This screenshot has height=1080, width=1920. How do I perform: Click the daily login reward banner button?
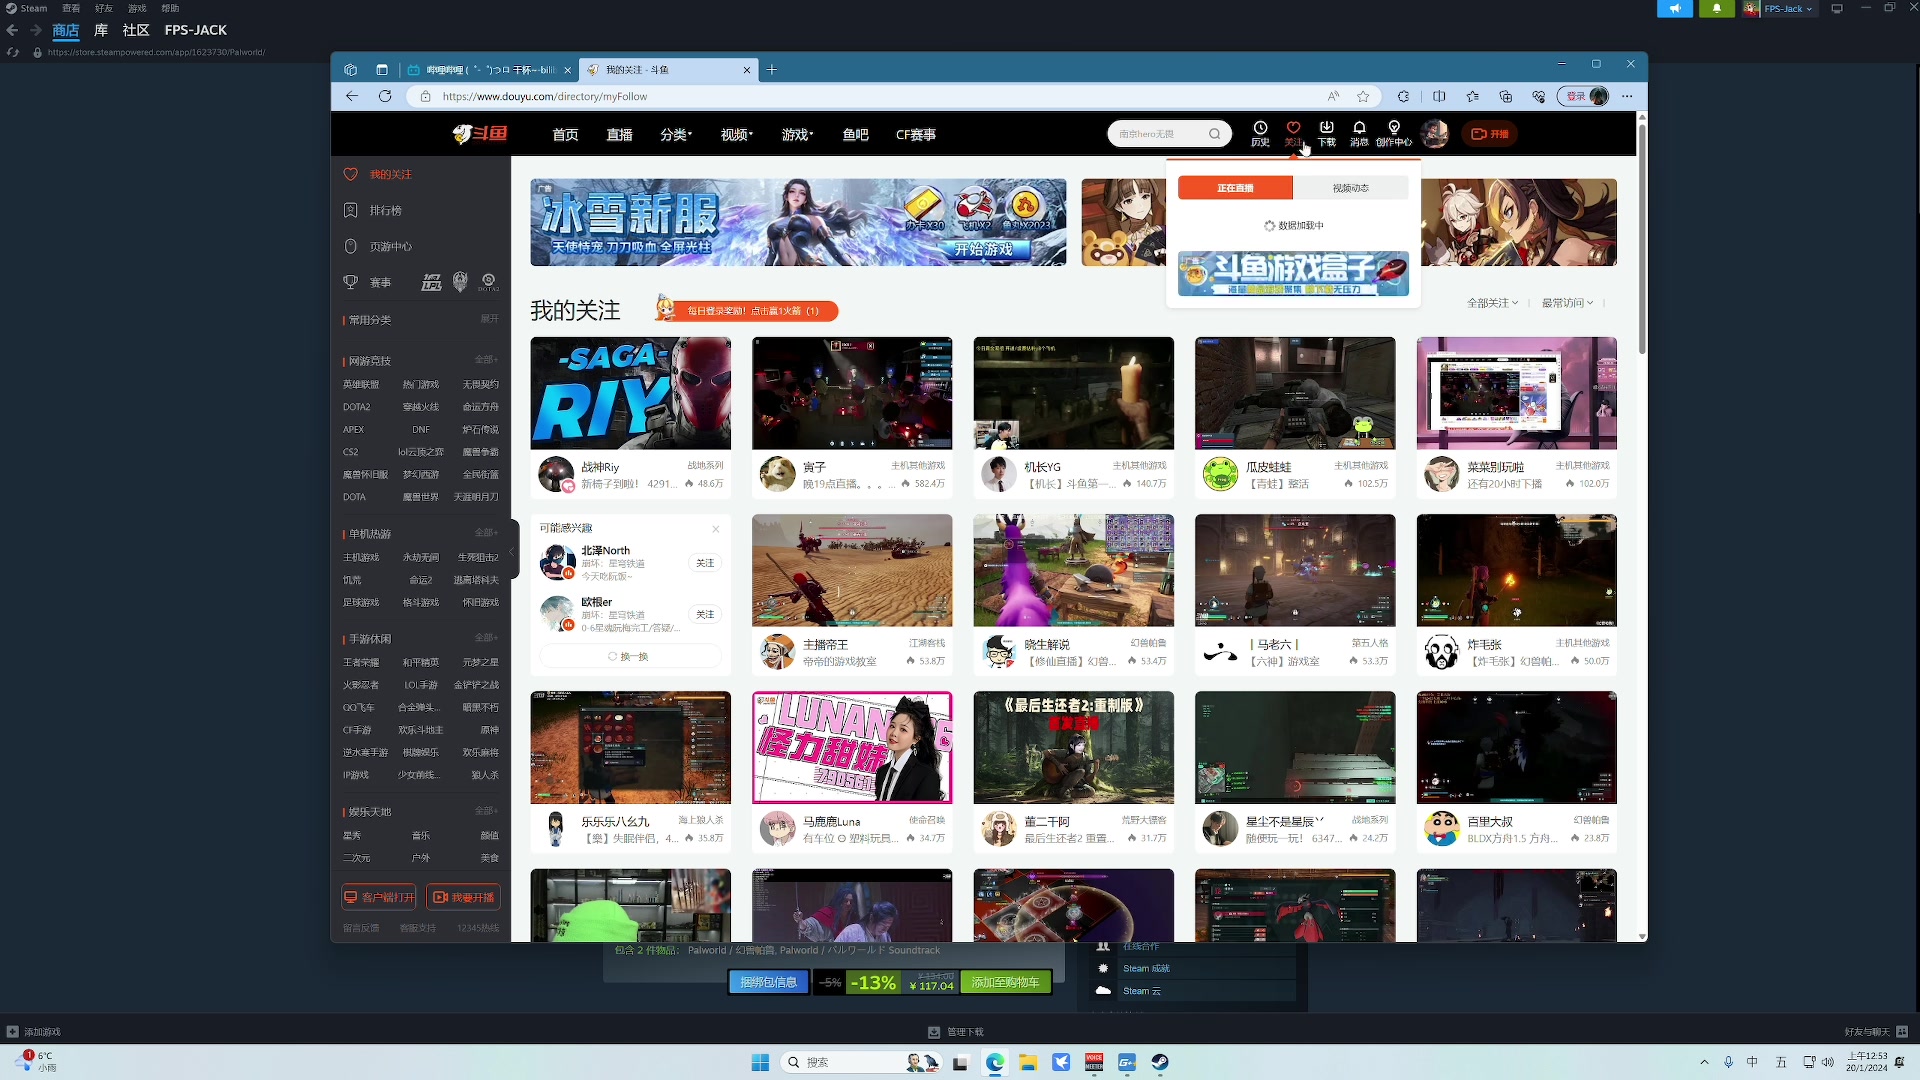[746, 310]
